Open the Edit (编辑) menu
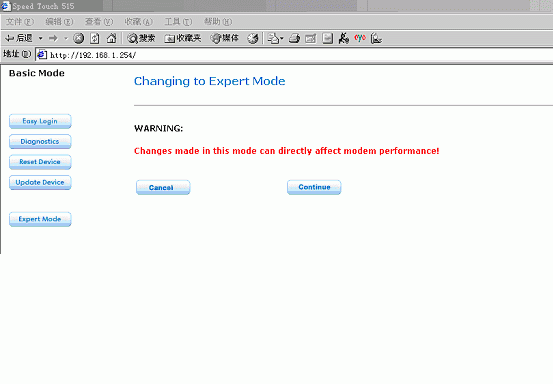The height and width of the screenshot is (384, 553). tap(59, 22)
